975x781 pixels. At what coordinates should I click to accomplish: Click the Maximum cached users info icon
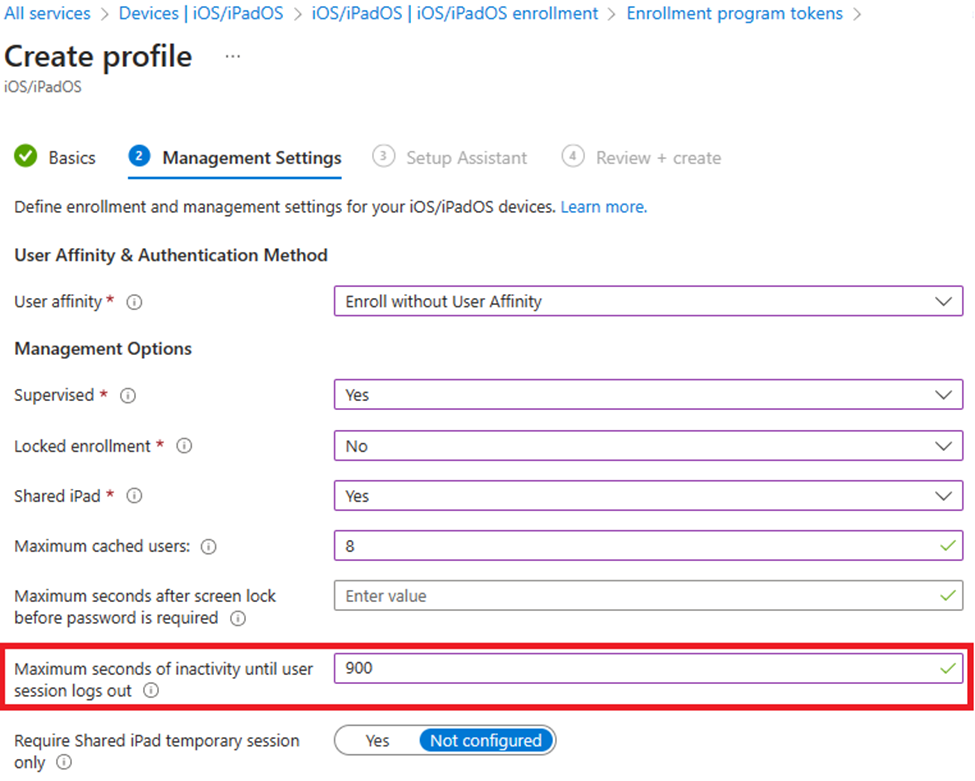coord(208,547)
